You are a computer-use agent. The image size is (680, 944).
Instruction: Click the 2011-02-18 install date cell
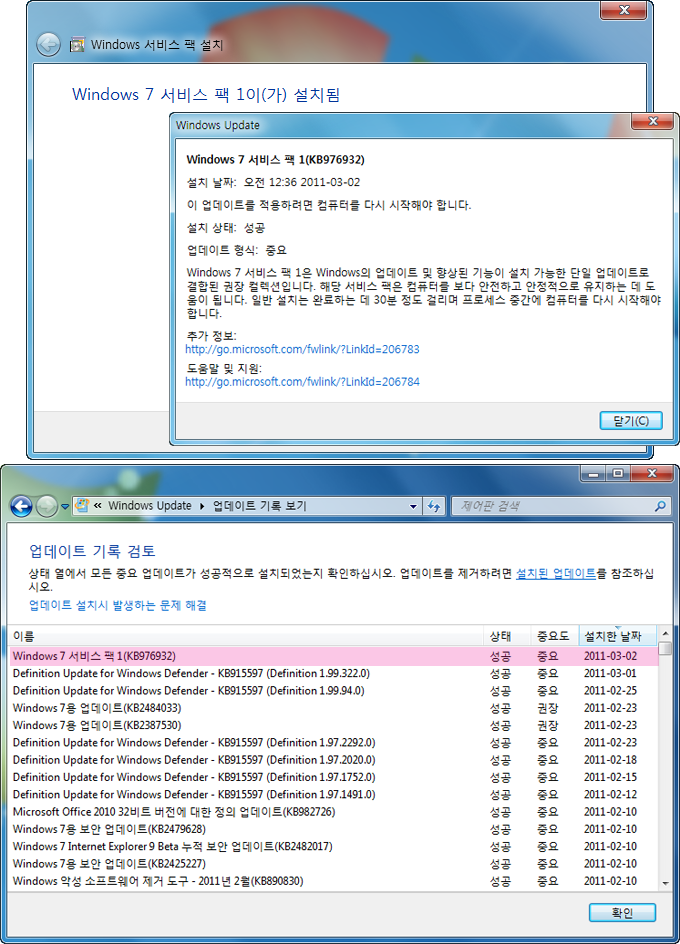tap(610, 760)
